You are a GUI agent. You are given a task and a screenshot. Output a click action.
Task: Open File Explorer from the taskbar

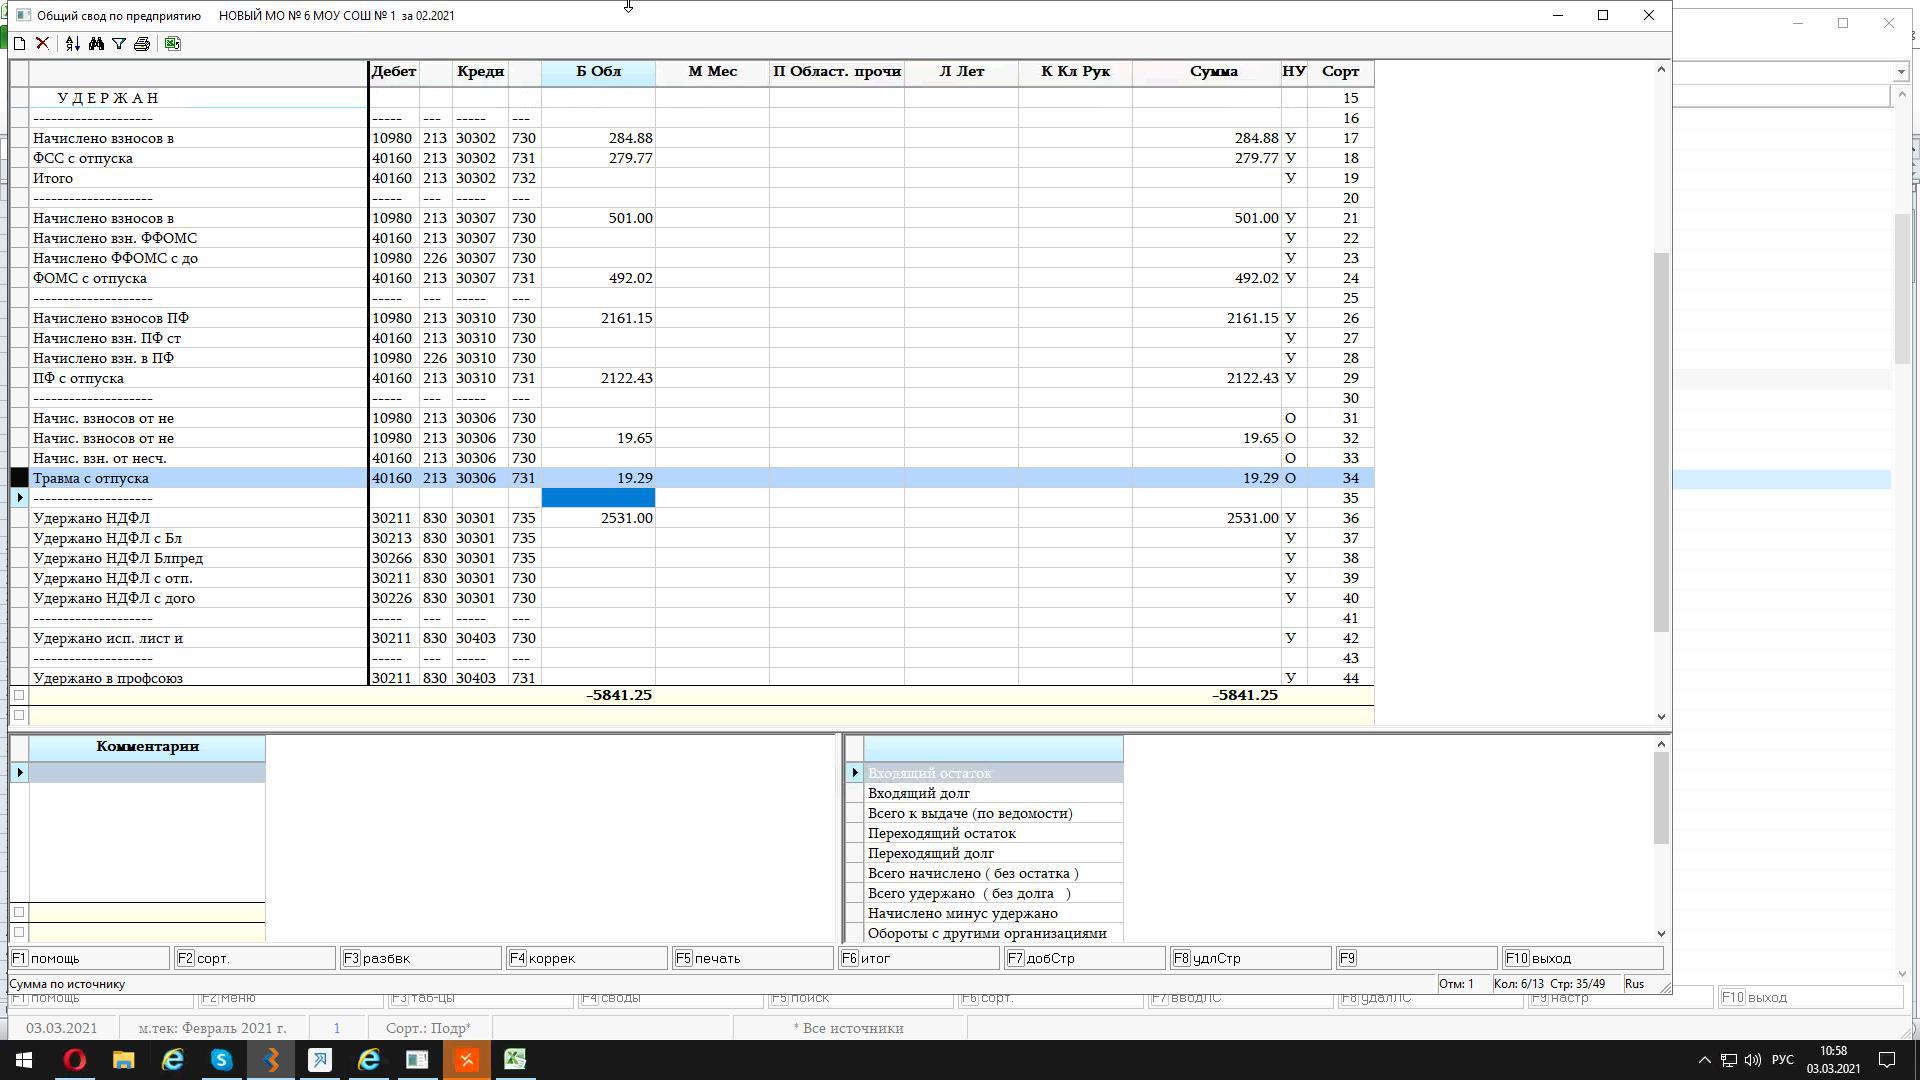pos(123,1060)
